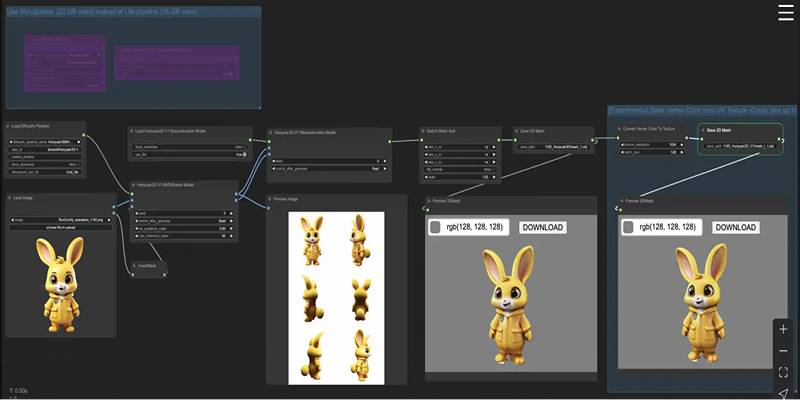Image resolution: width=800 pixels, height=400 pixels.
Task: Click the repo_id field in Load Diffusers Pipeline
Action: 45,149
